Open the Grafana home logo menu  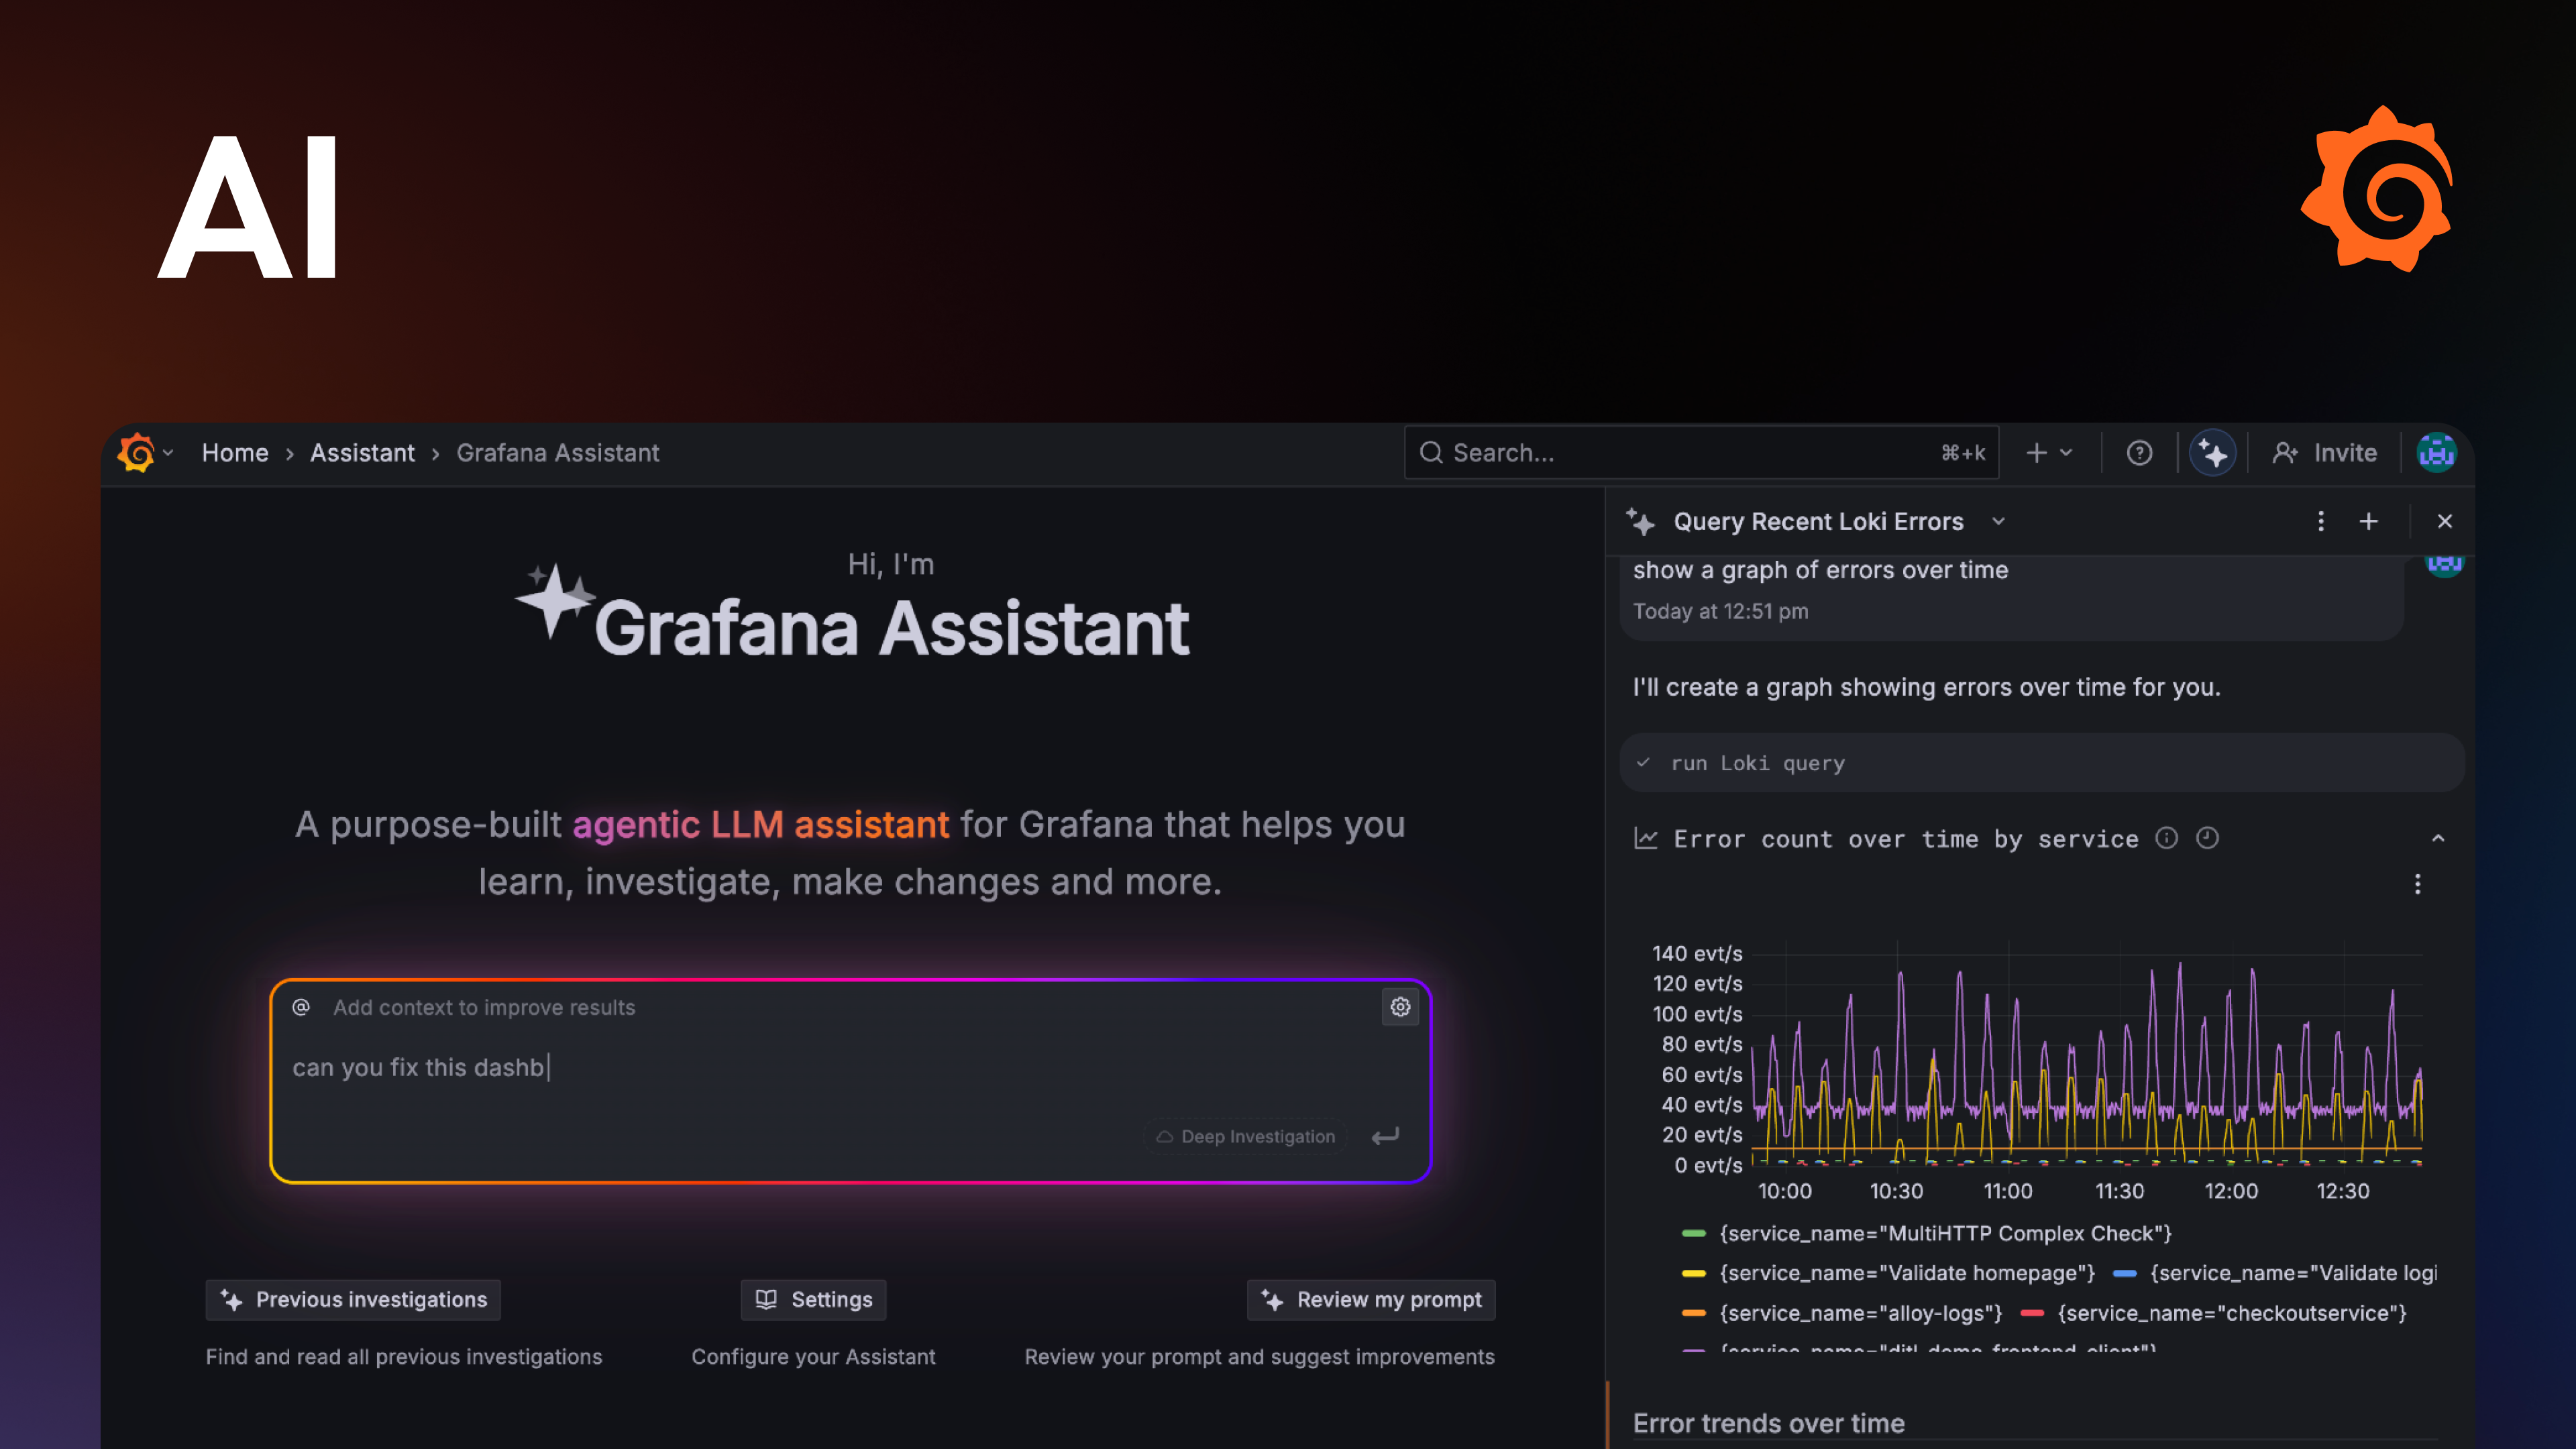coord(140,452)
